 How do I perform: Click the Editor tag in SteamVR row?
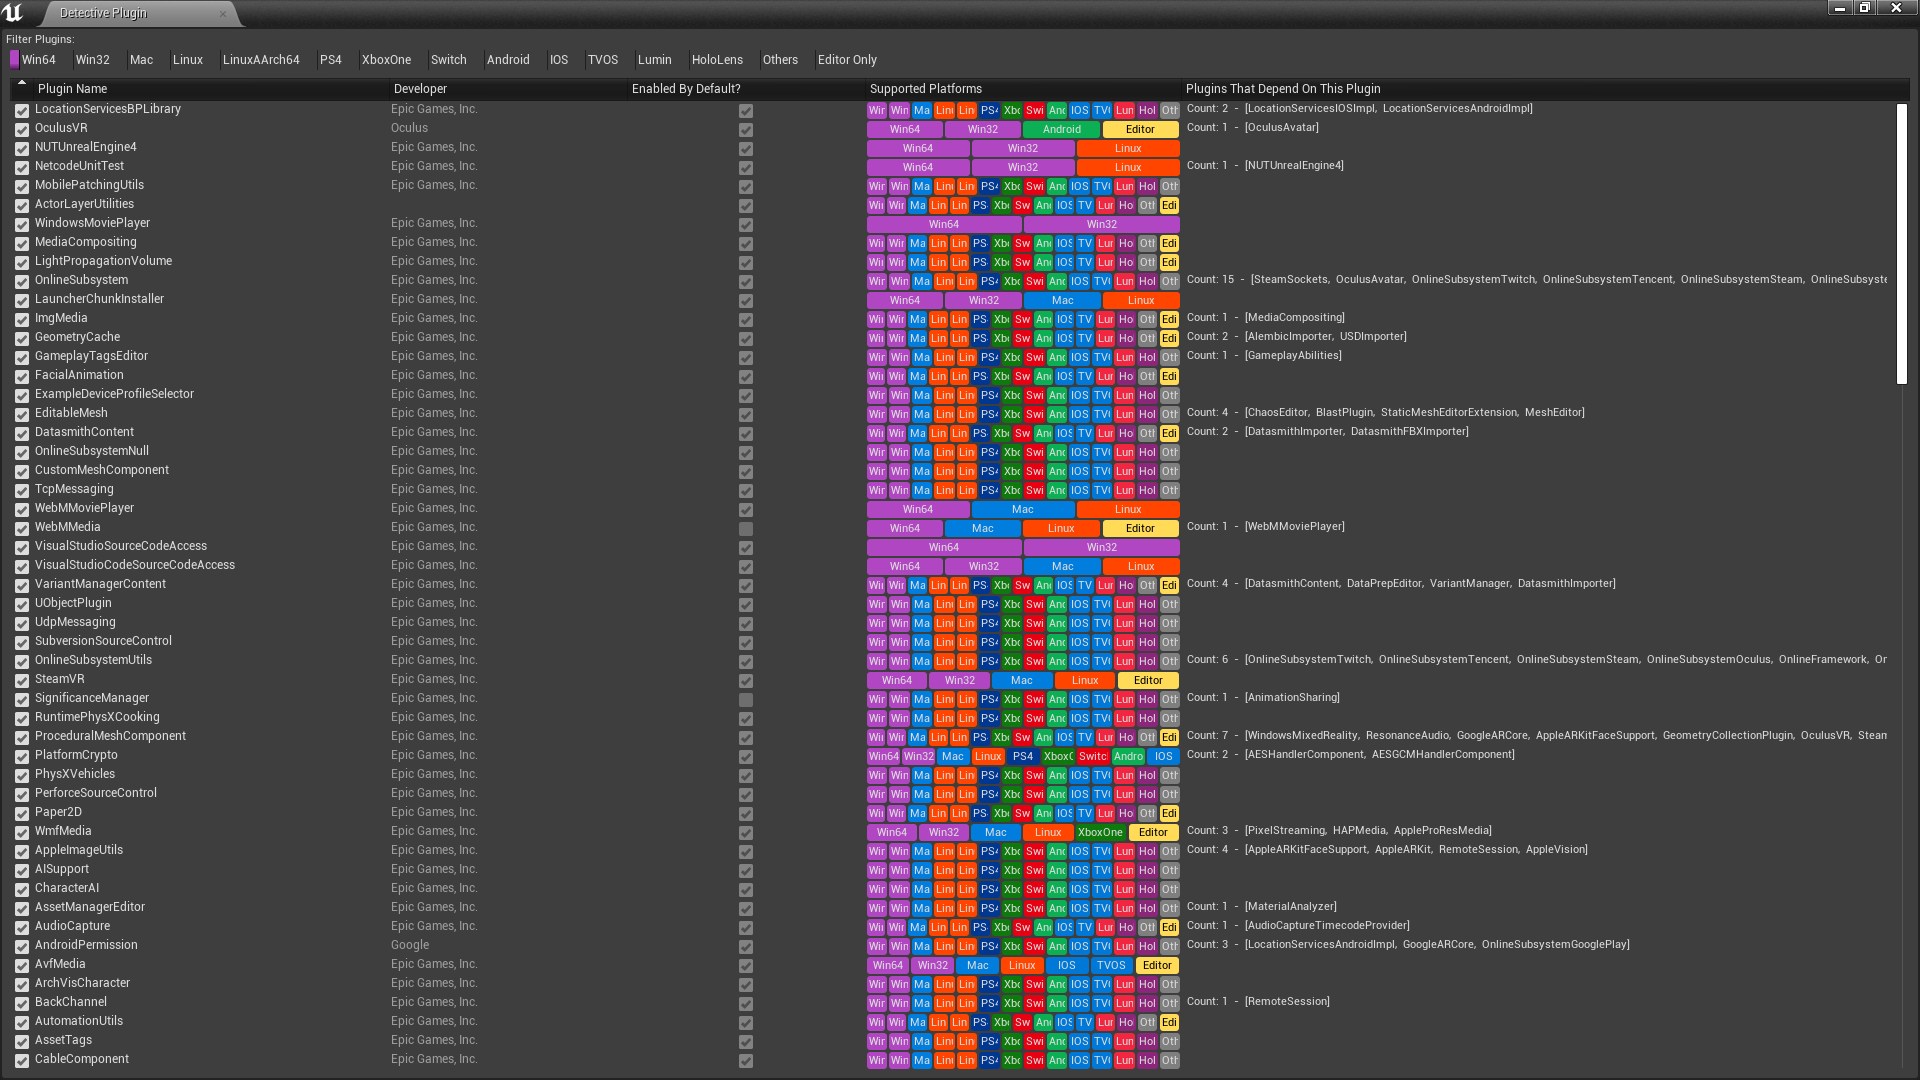coord(1148,681)
